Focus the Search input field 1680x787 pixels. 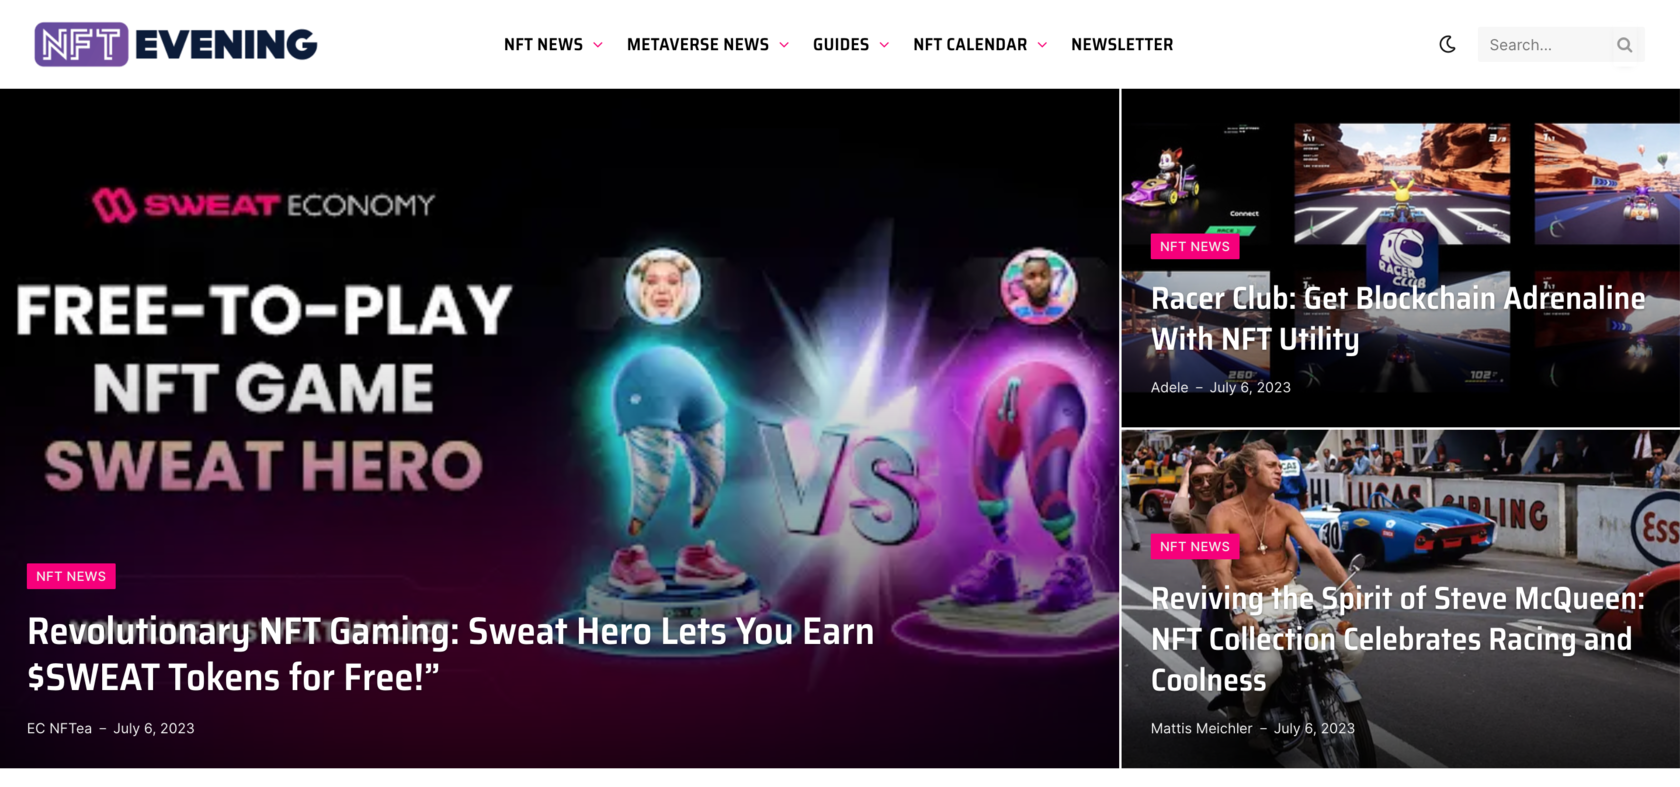[1545, 45]
